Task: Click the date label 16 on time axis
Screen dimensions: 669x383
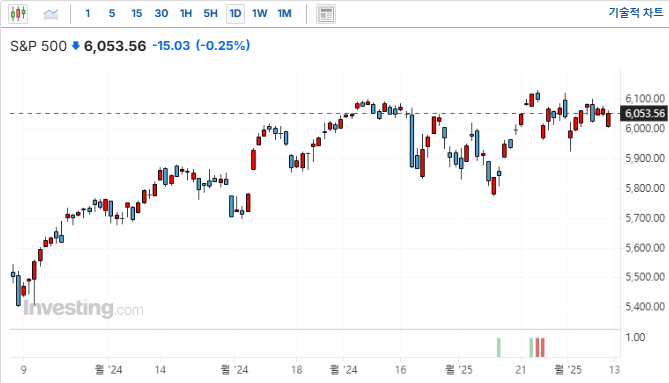Action: coord(400,369)
